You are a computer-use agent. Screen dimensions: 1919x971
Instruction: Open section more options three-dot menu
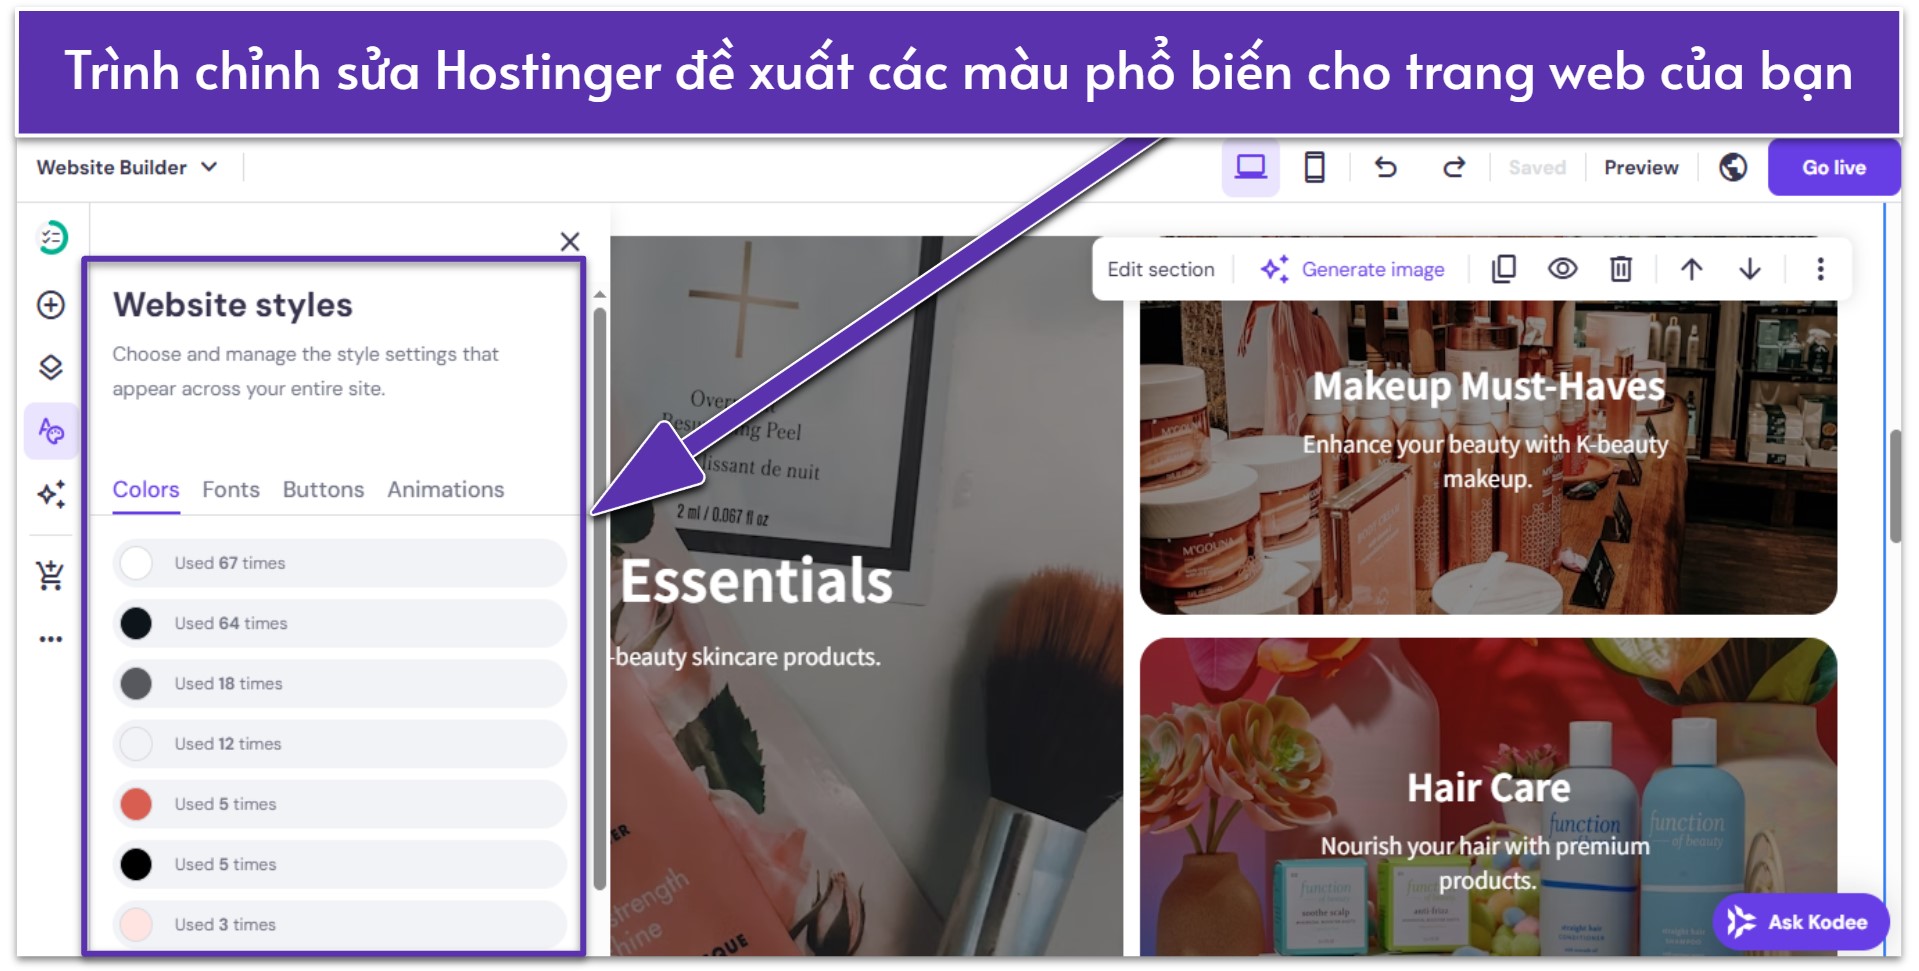(1820, 269)
